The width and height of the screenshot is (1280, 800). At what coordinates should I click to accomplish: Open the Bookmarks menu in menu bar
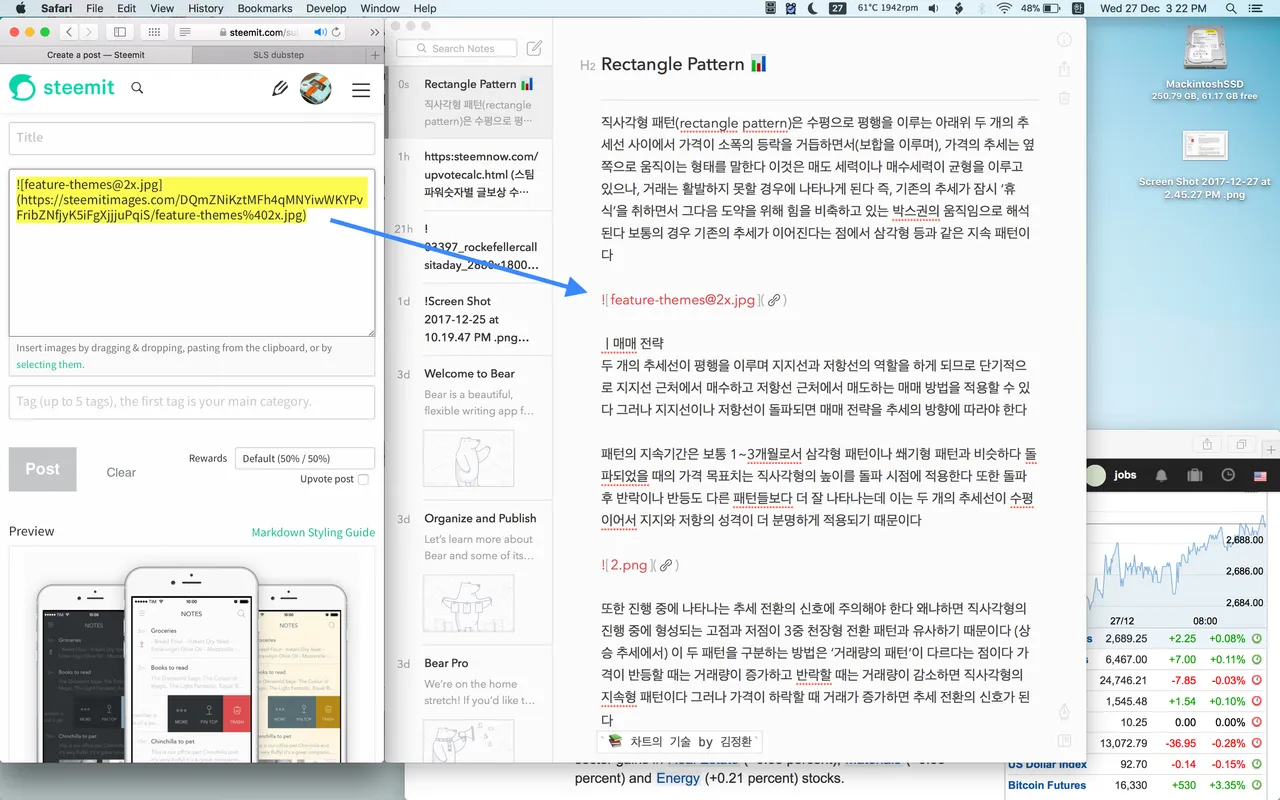pyautogui.click(x=265, y=8)
